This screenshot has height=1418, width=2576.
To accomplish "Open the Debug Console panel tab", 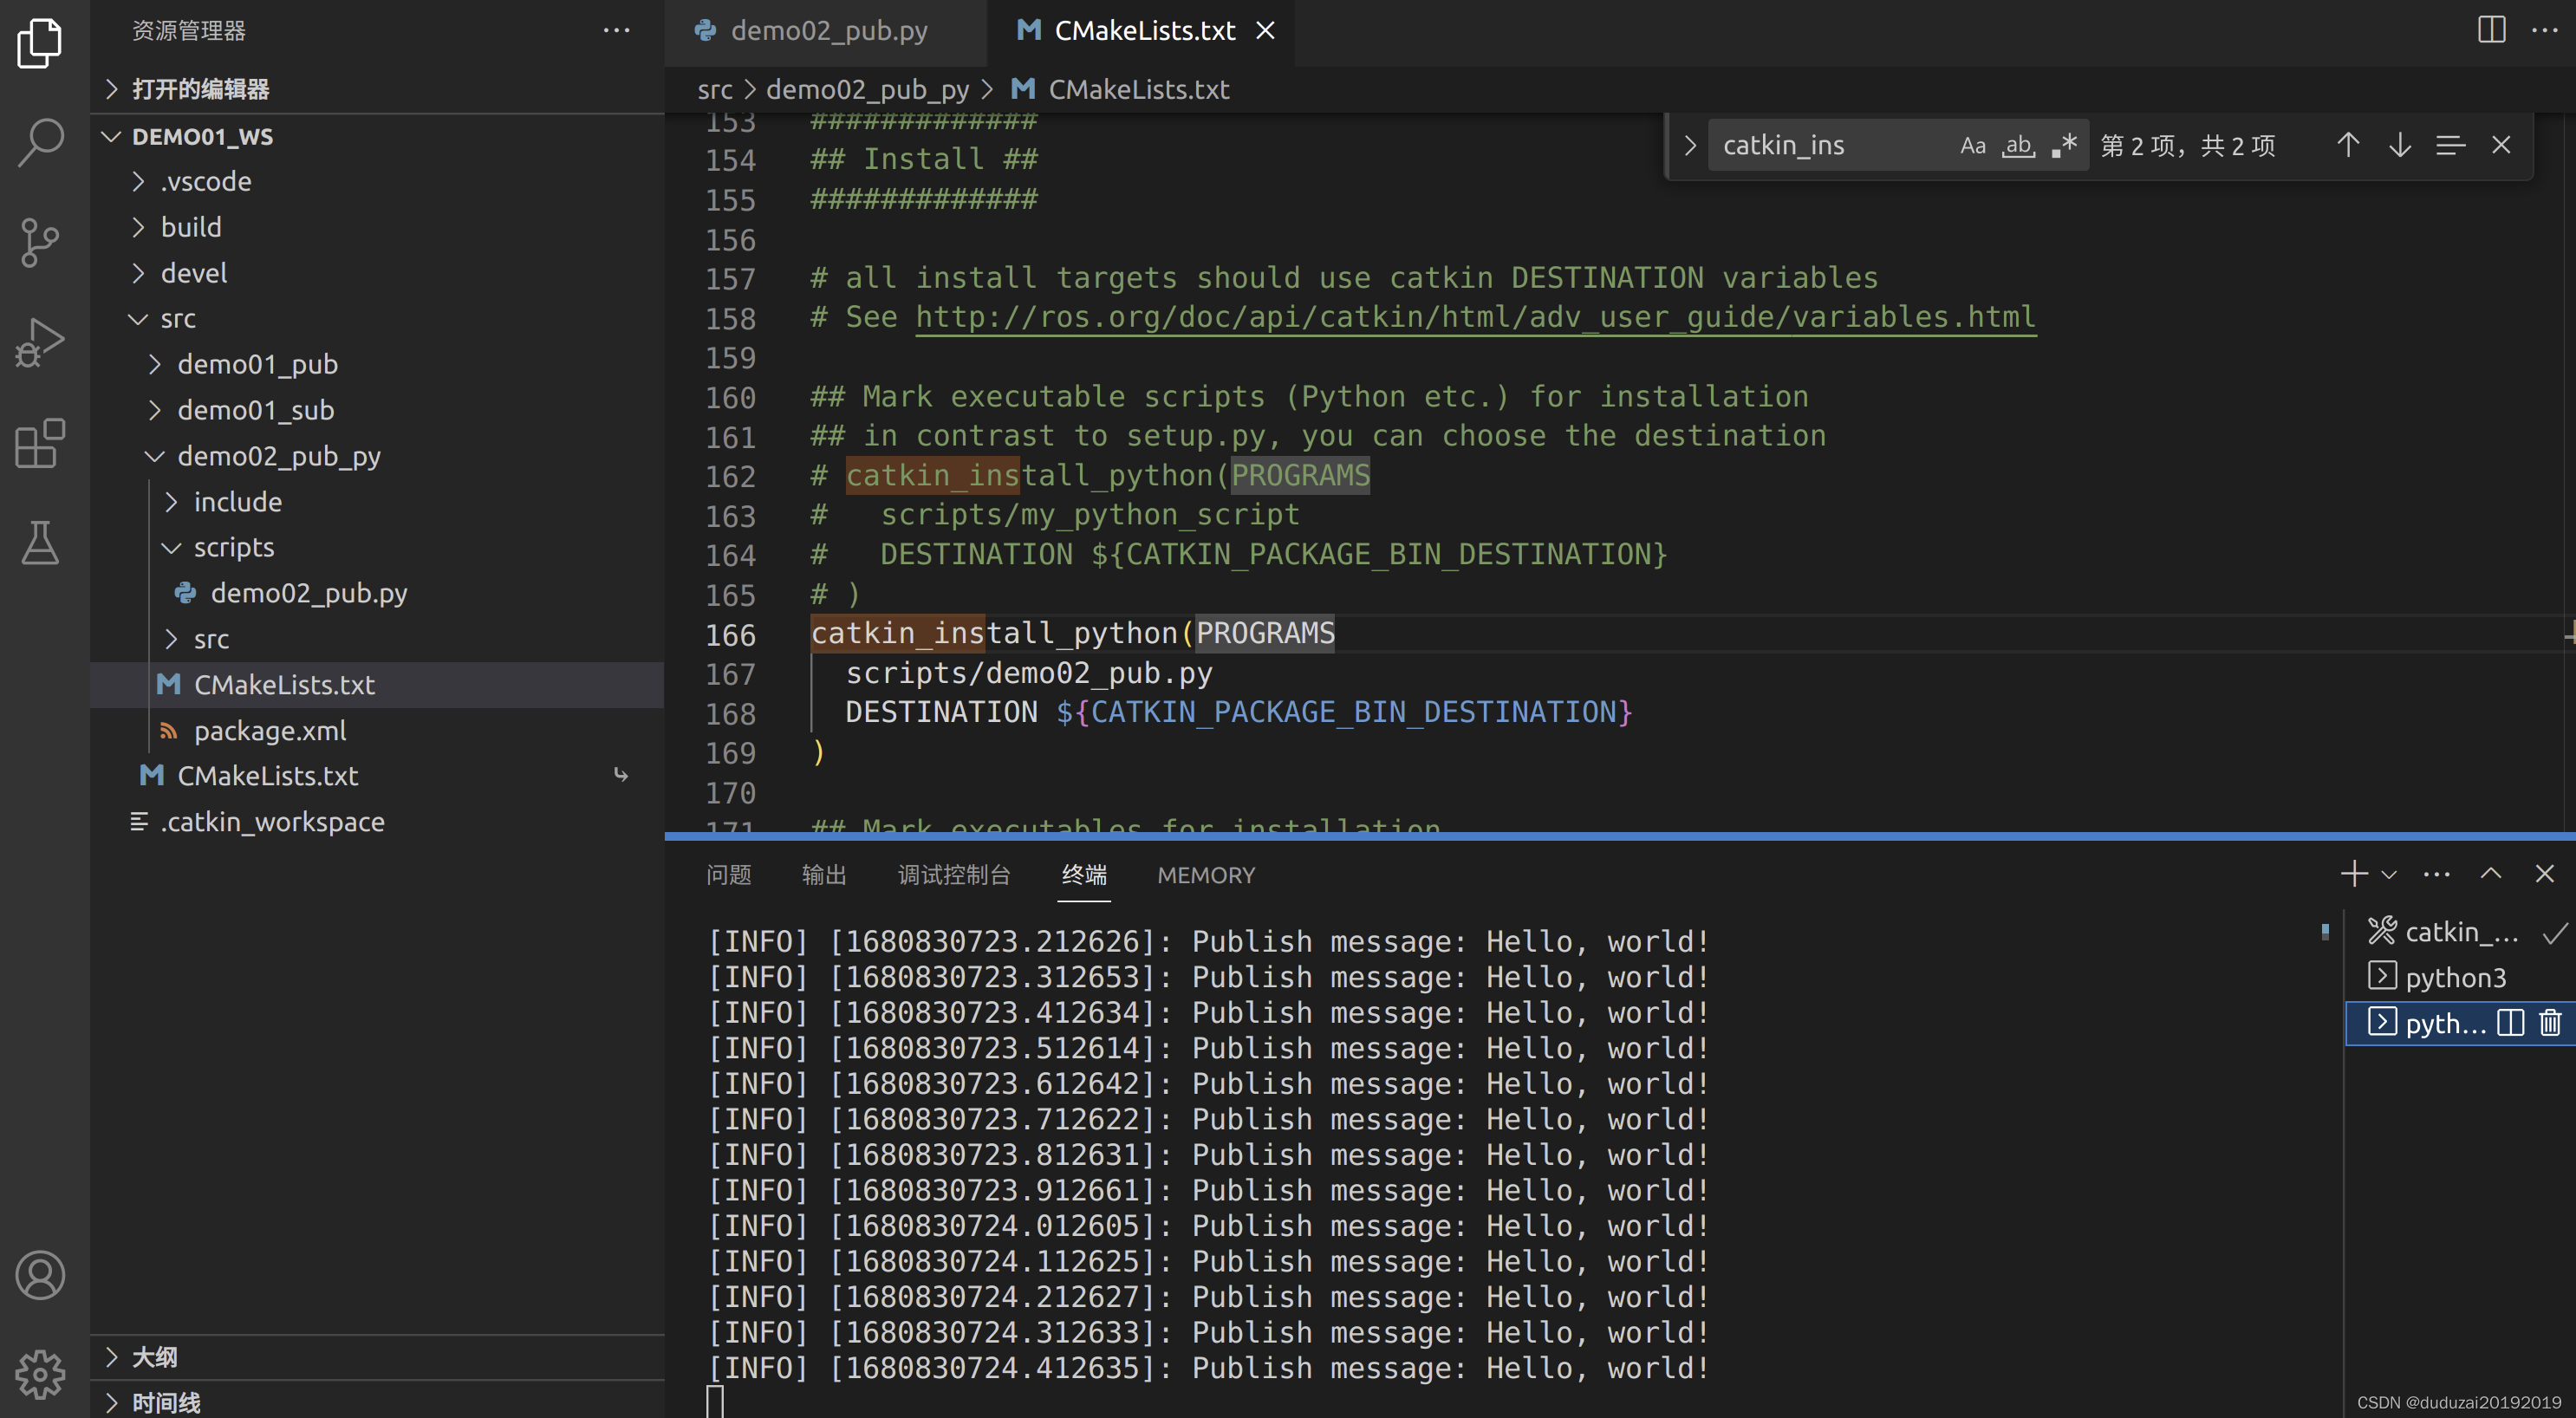I will 954,875.
